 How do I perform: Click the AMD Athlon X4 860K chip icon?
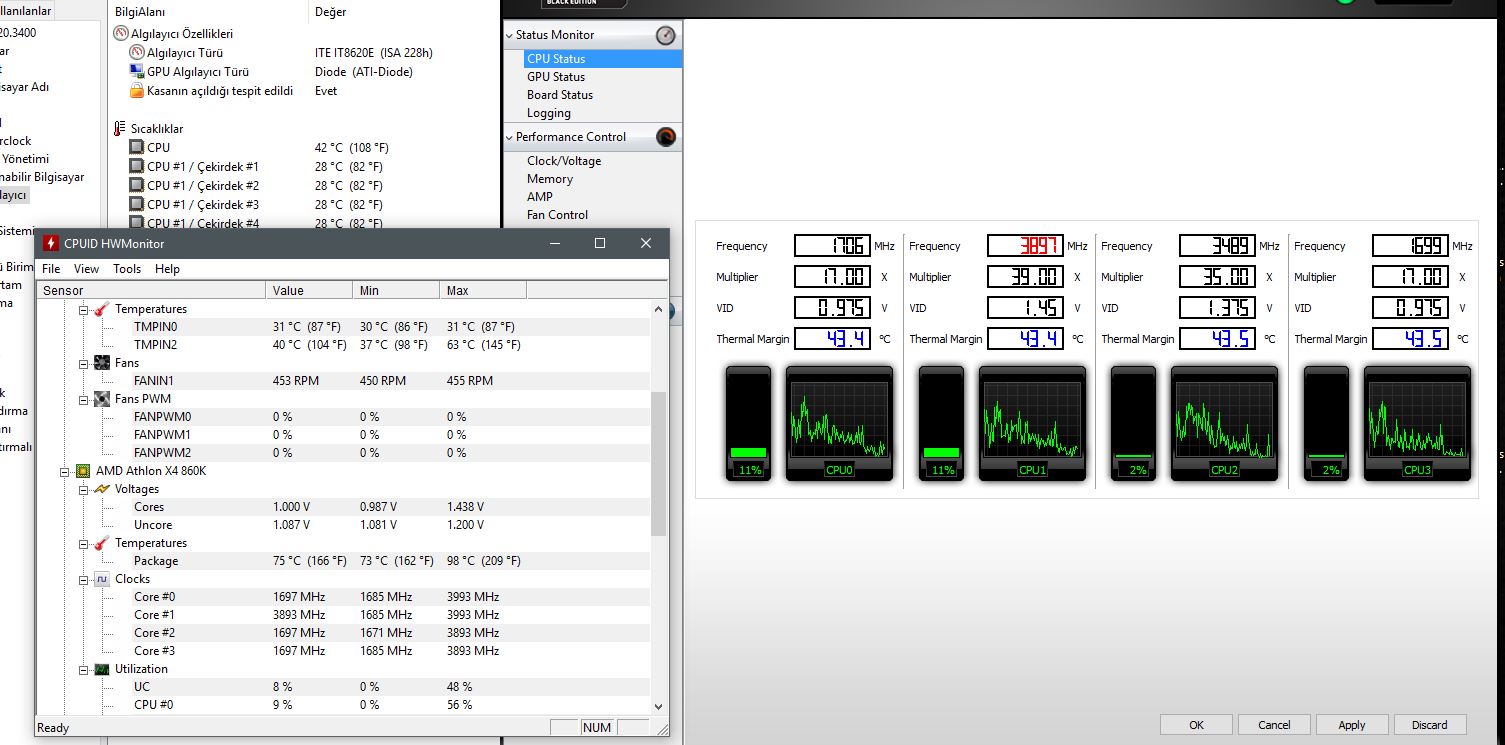tap(84, 471)
